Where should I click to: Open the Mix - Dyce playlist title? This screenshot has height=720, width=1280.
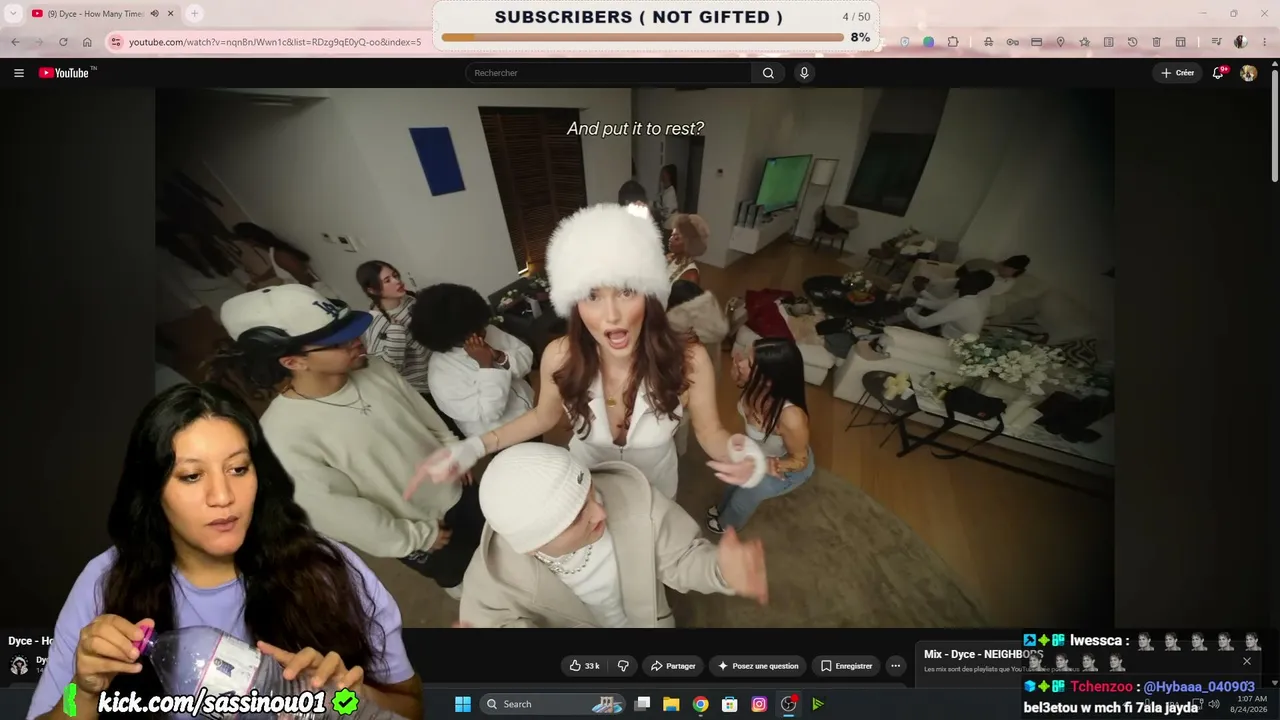point(983,655)
